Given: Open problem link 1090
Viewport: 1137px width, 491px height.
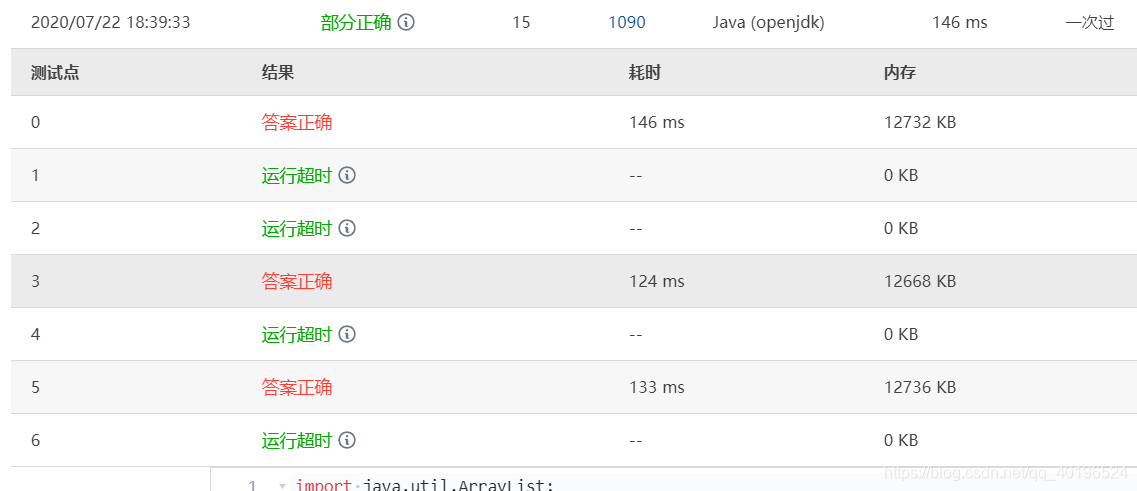Looking at the screenshot, I should (x=627, y=22).
